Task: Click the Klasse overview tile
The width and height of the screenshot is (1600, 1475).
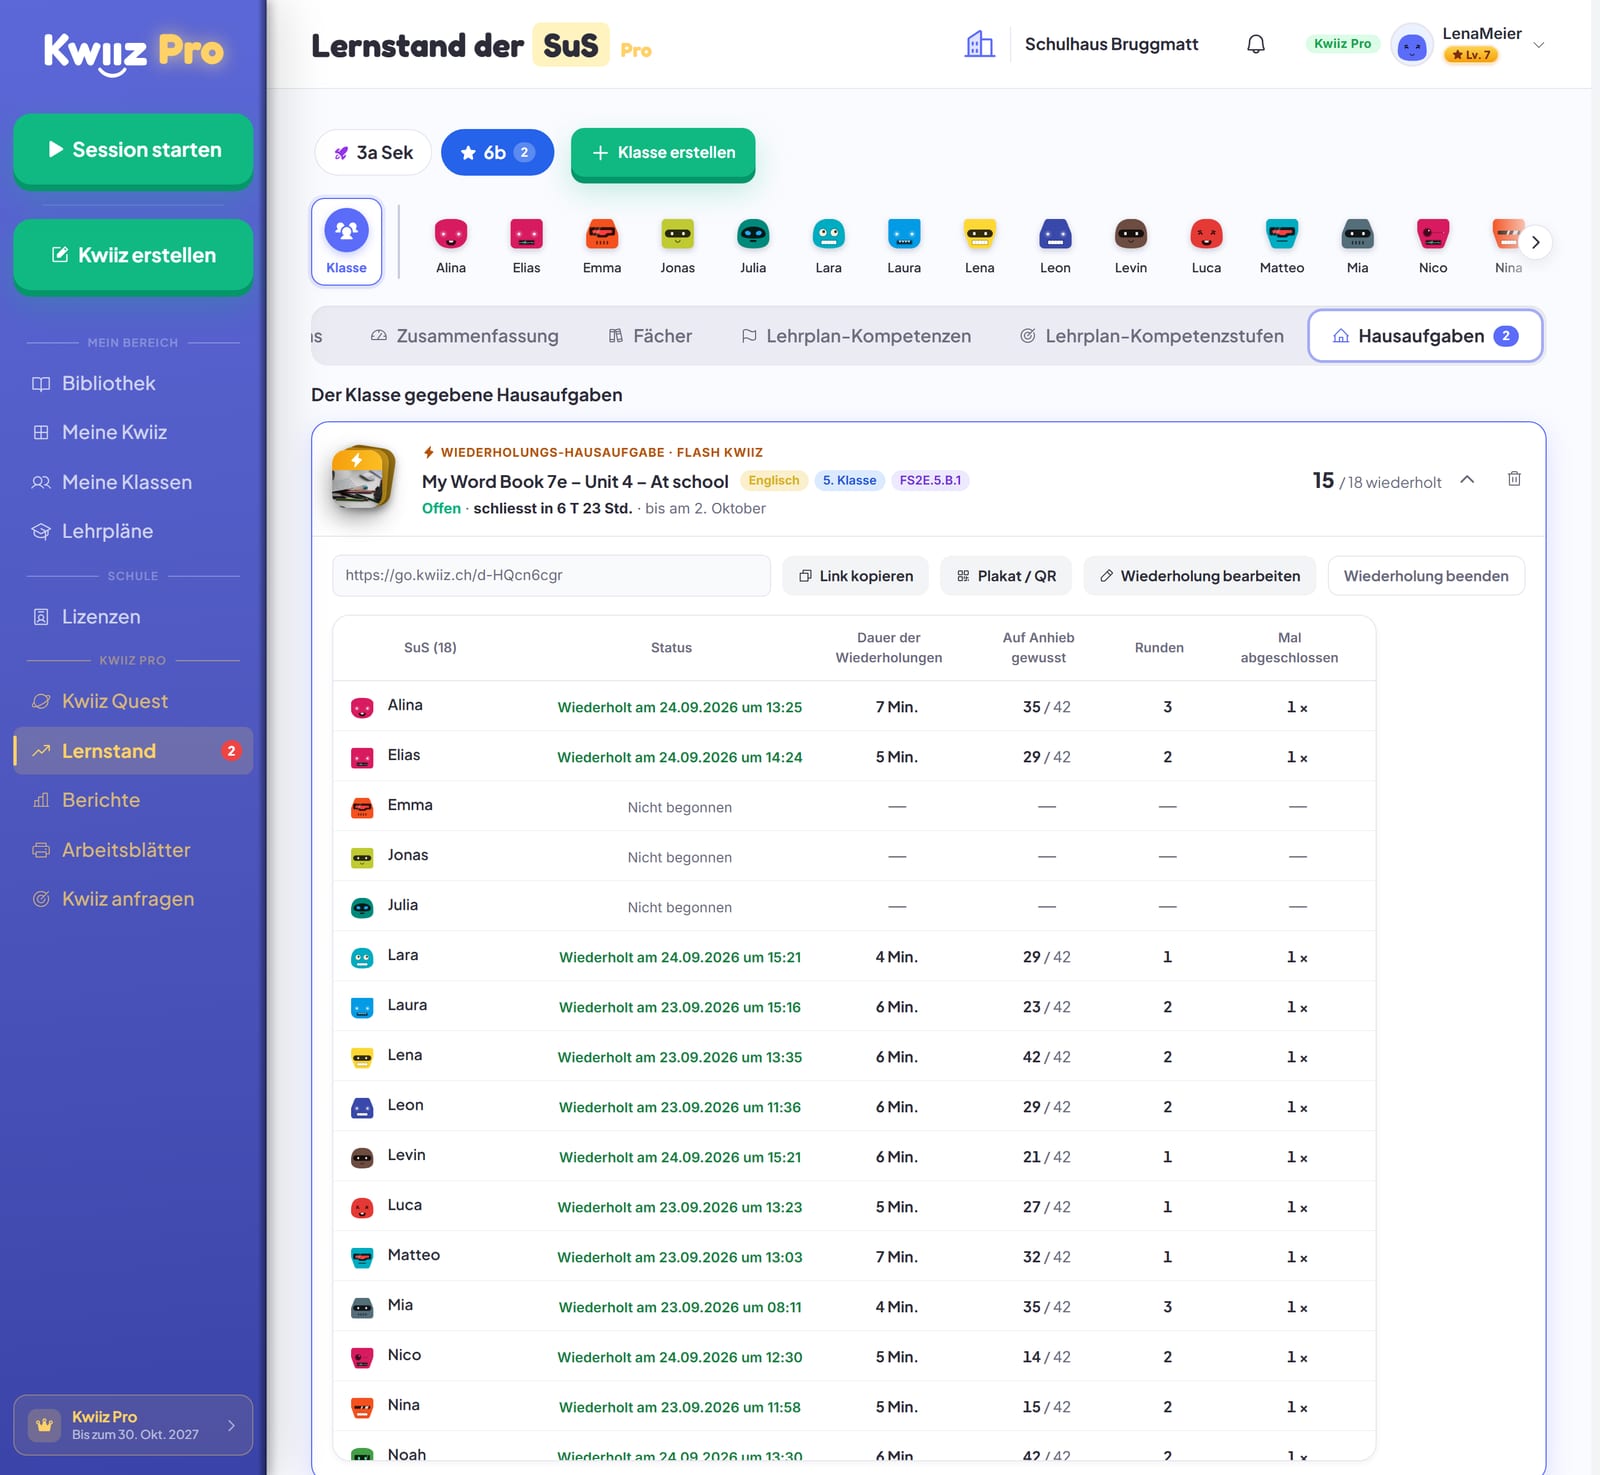Action: tap(346, 242)
